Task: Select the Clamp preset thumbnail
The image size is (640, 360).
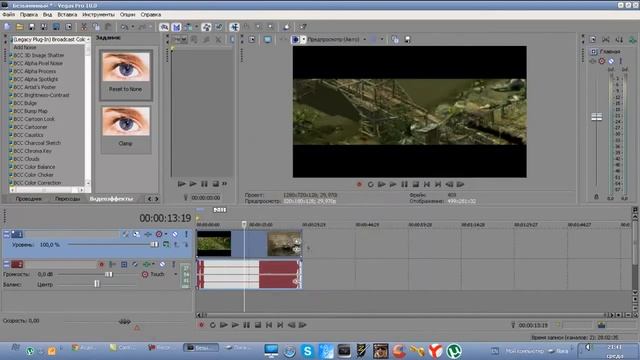Action: [x=126, y=129]
